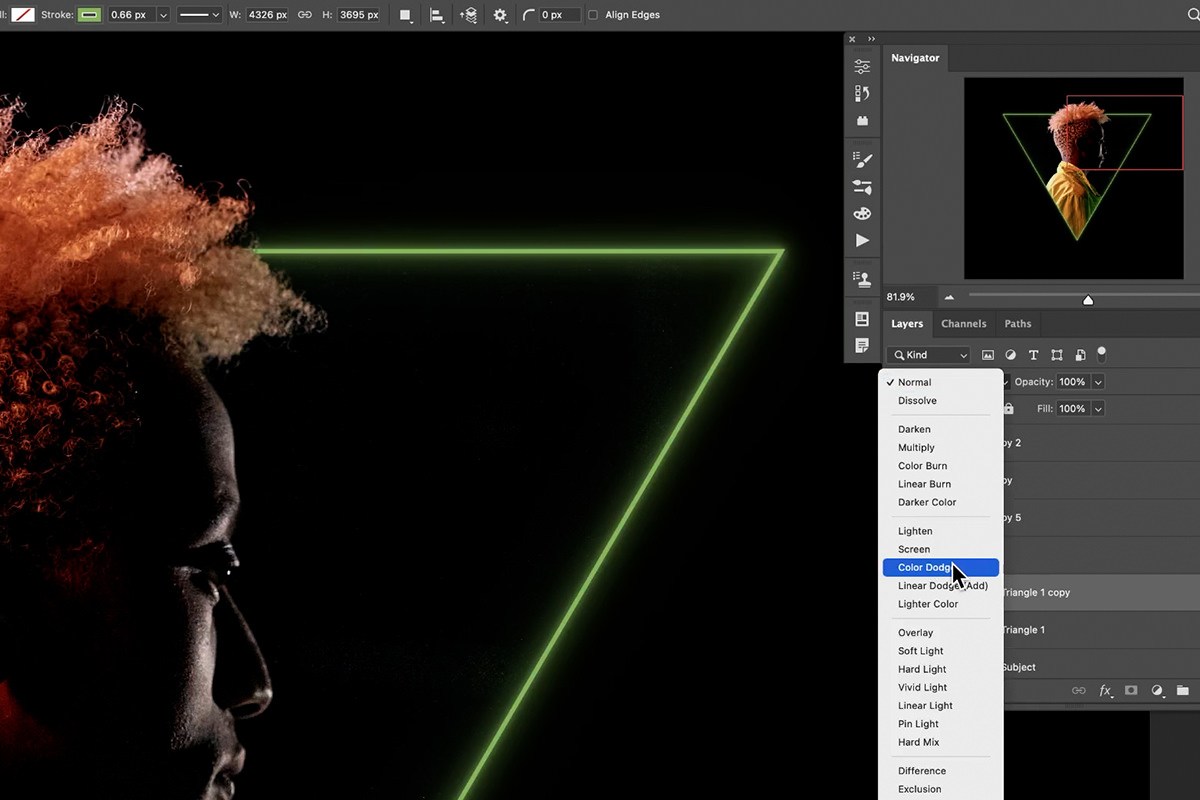Click the link width and height icon
Image resolution: width=1200 pixels, height=800 pixels.
(305, 15)
